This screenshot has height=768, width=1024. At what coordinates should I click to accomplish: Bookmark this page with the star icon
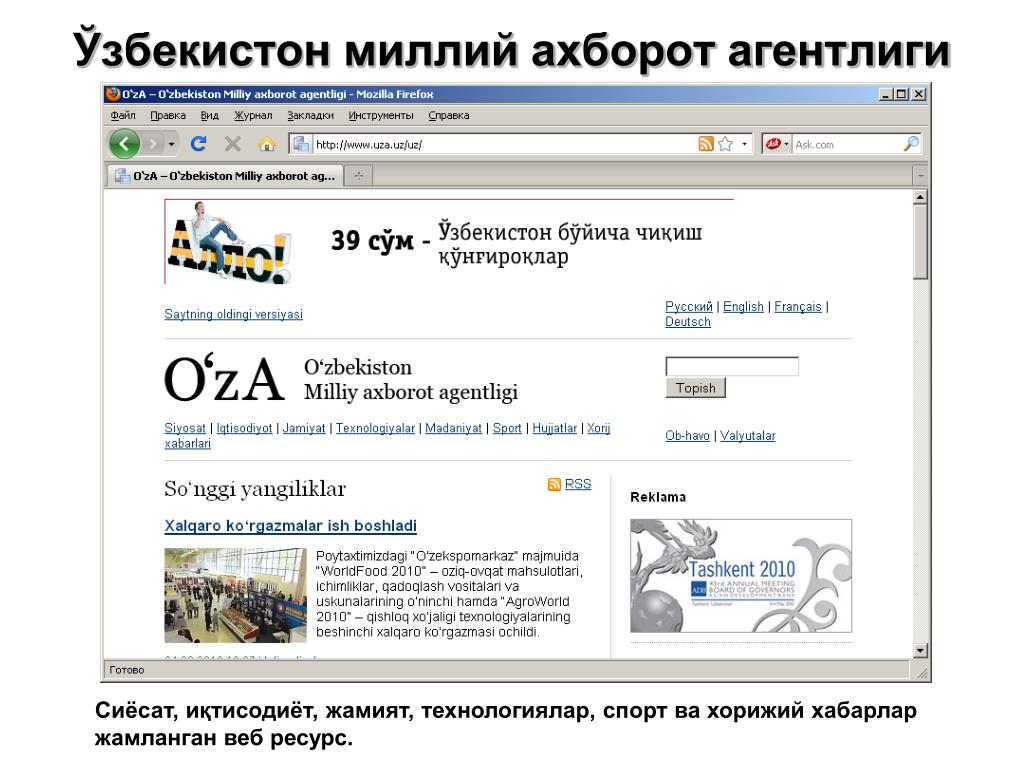tap(725, 144)
